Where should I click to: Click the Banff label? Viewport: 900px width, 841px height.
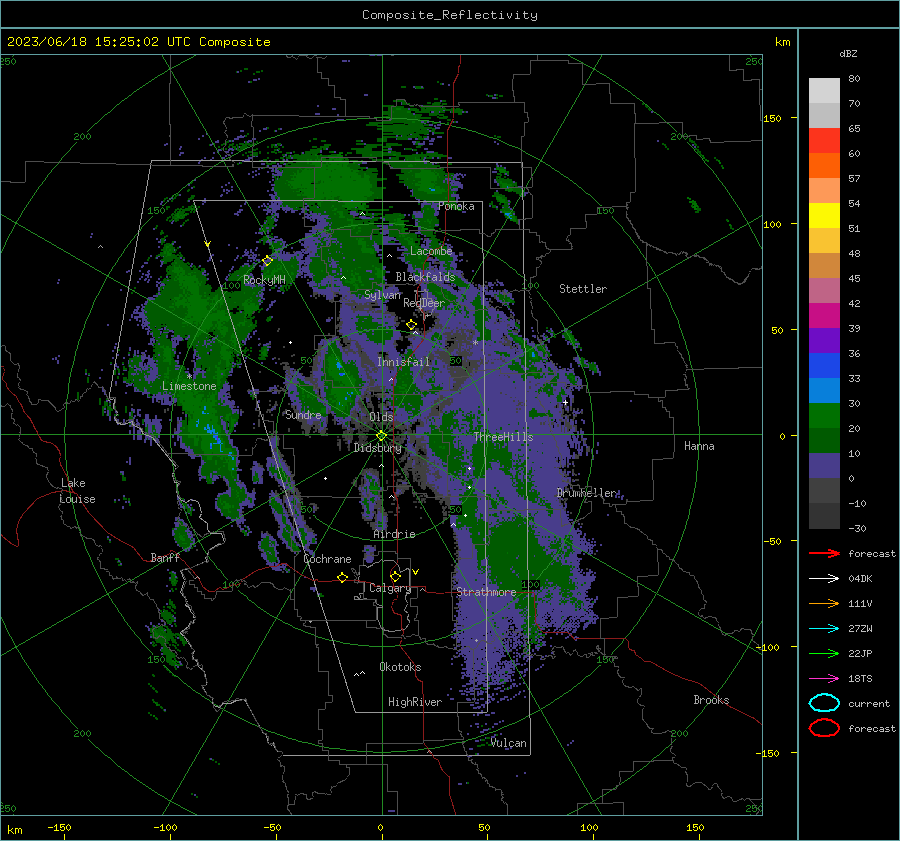(165, 557)
